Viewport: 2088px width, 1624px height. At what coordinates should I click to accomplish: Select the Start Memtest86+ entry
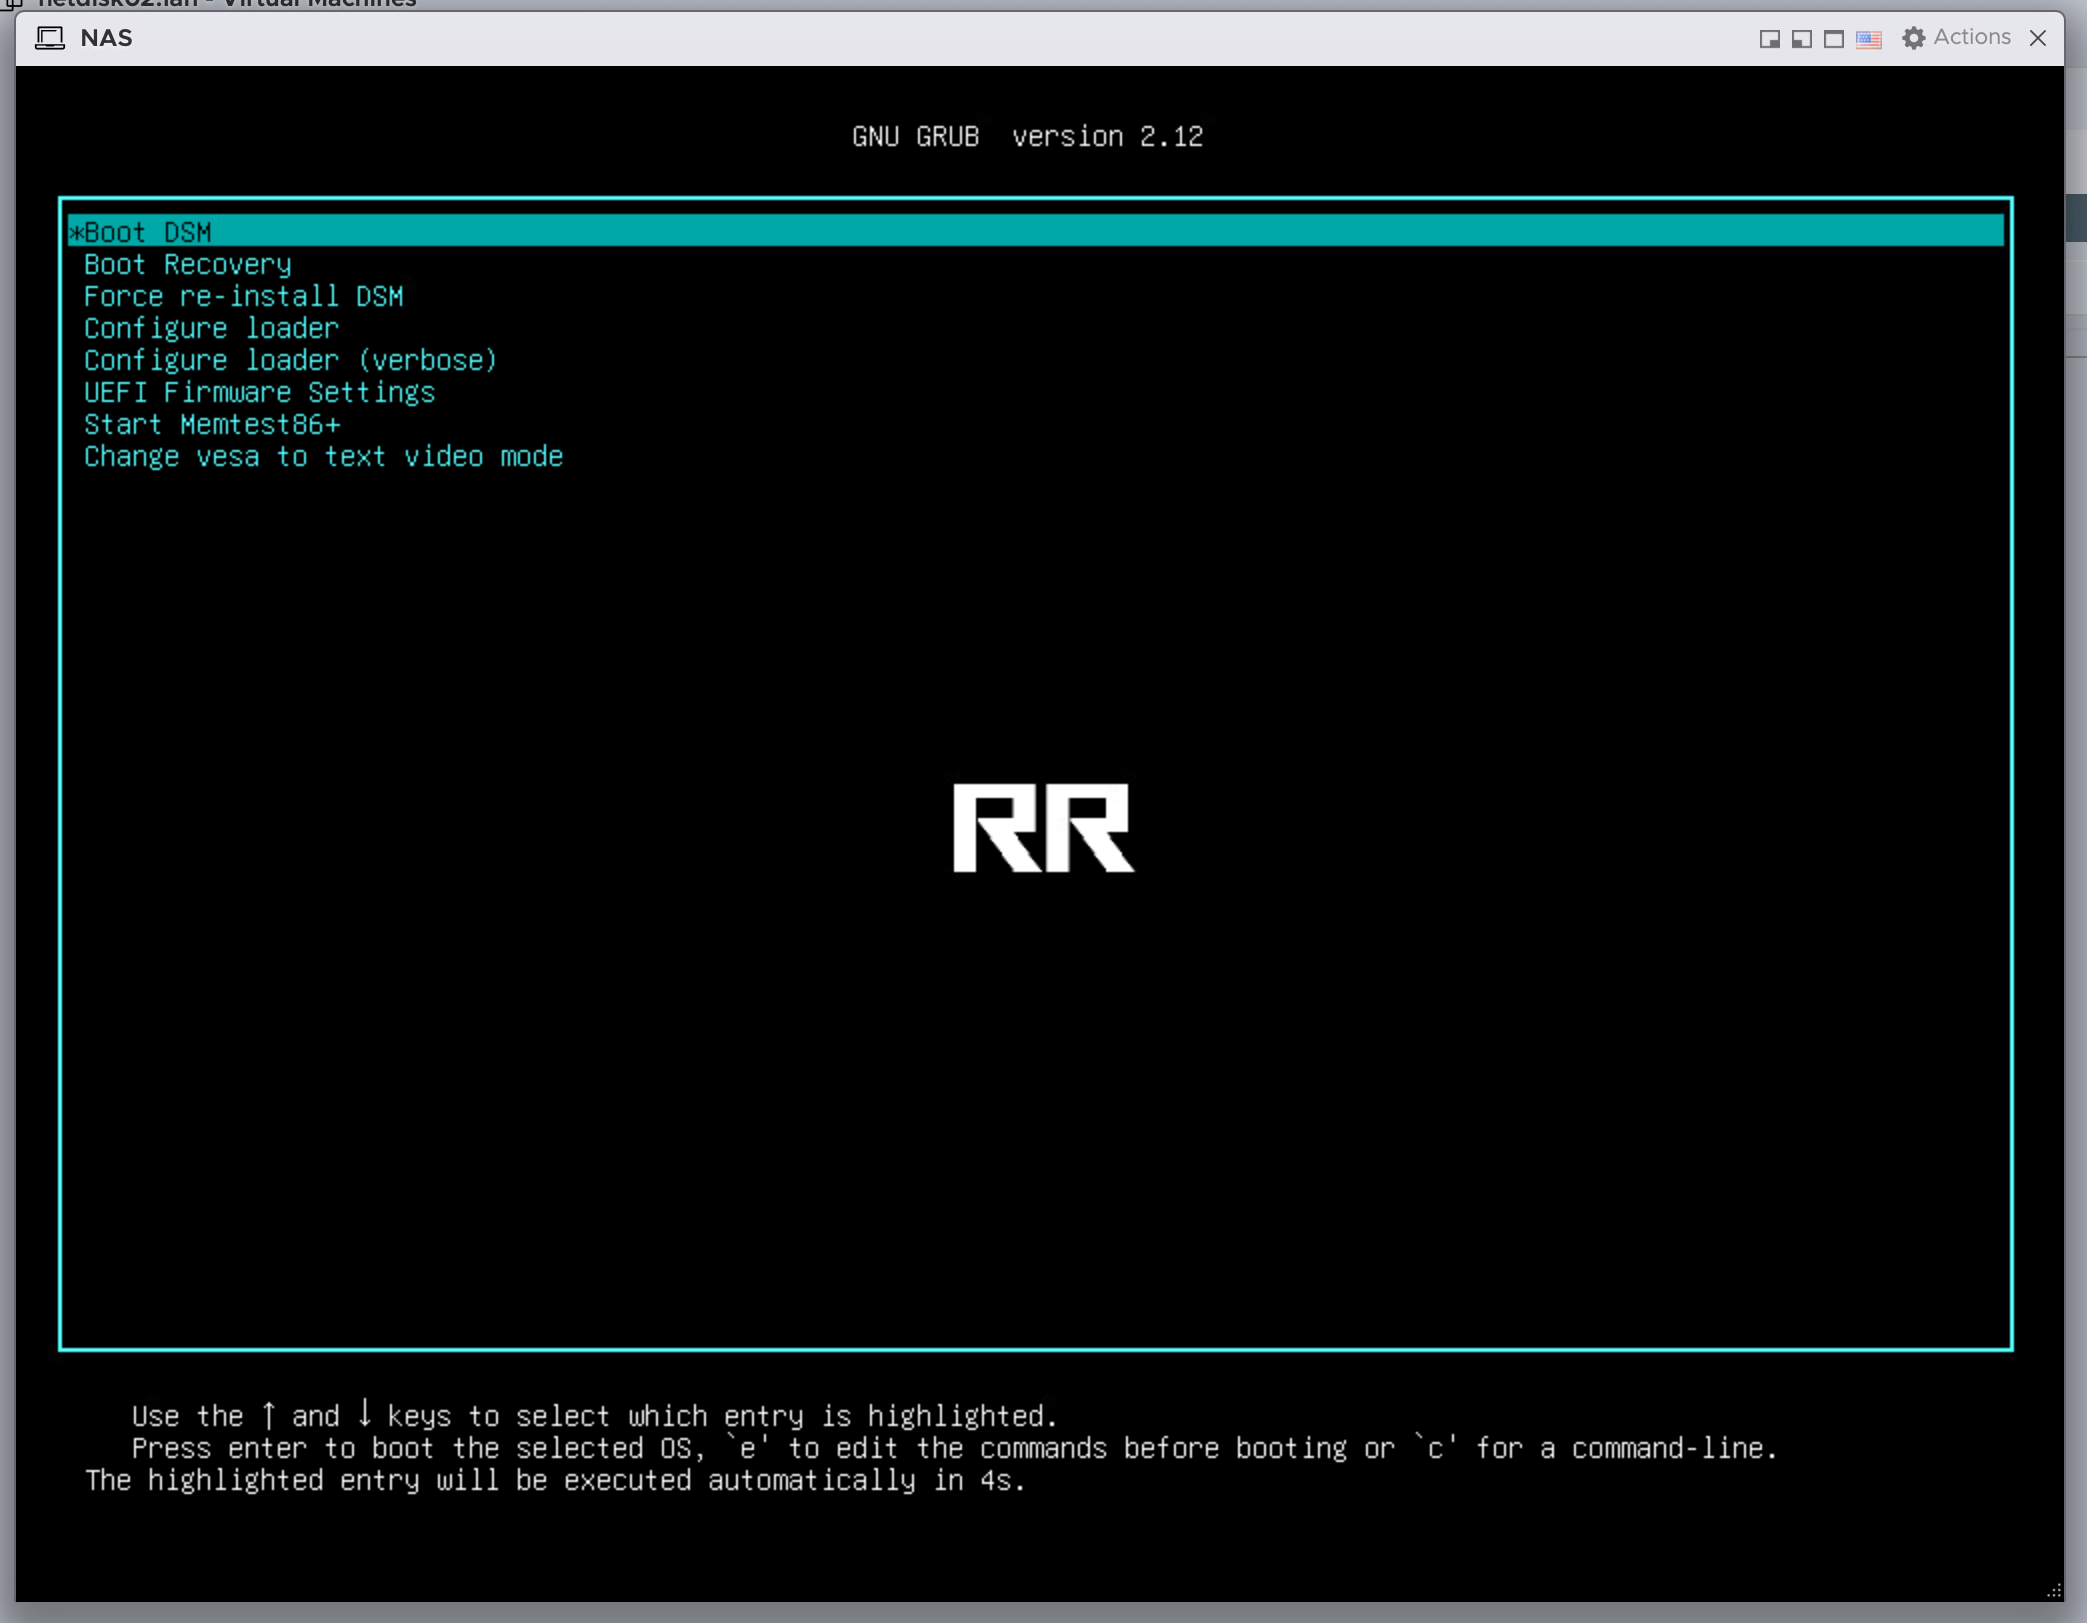[213, 425]
